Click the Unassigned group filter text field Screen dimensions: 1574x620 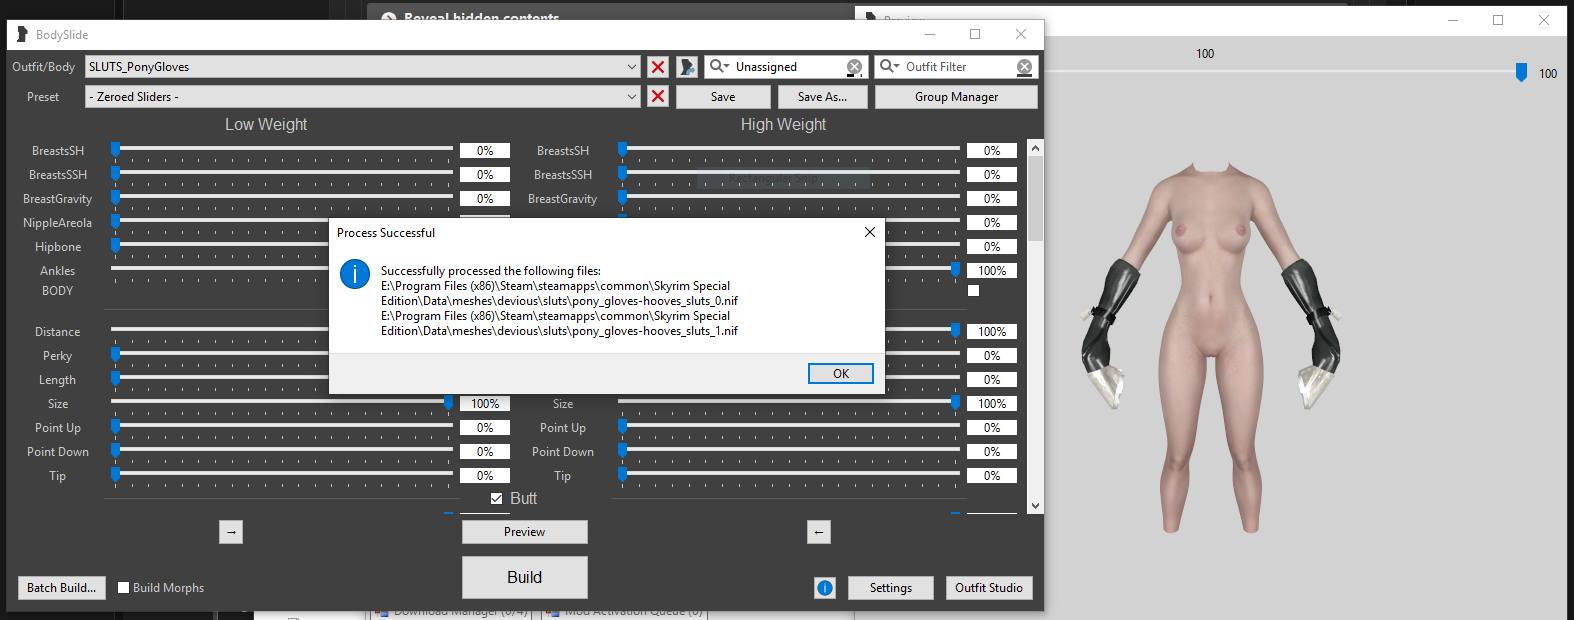[788, 67]
